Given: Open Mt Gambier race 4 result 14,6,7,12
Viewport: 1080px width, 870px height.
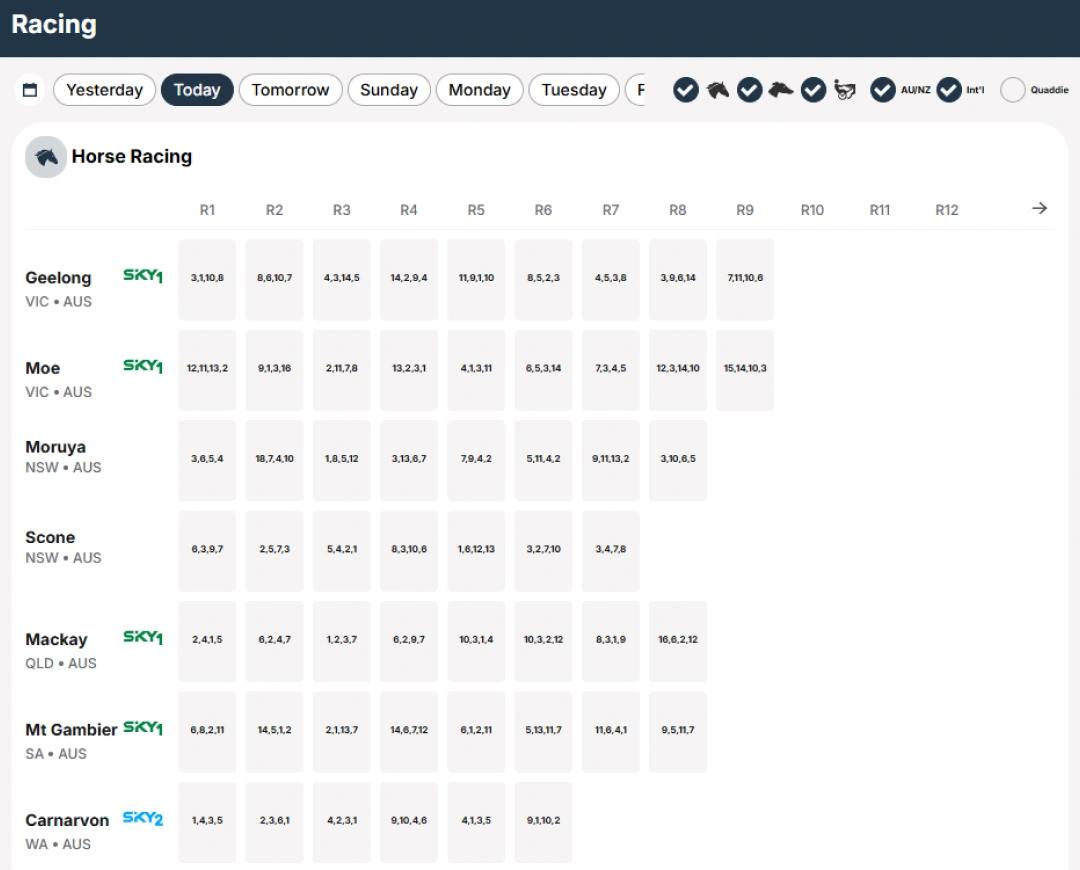Looking at the screenshot, I should click(x=409, y=732).
